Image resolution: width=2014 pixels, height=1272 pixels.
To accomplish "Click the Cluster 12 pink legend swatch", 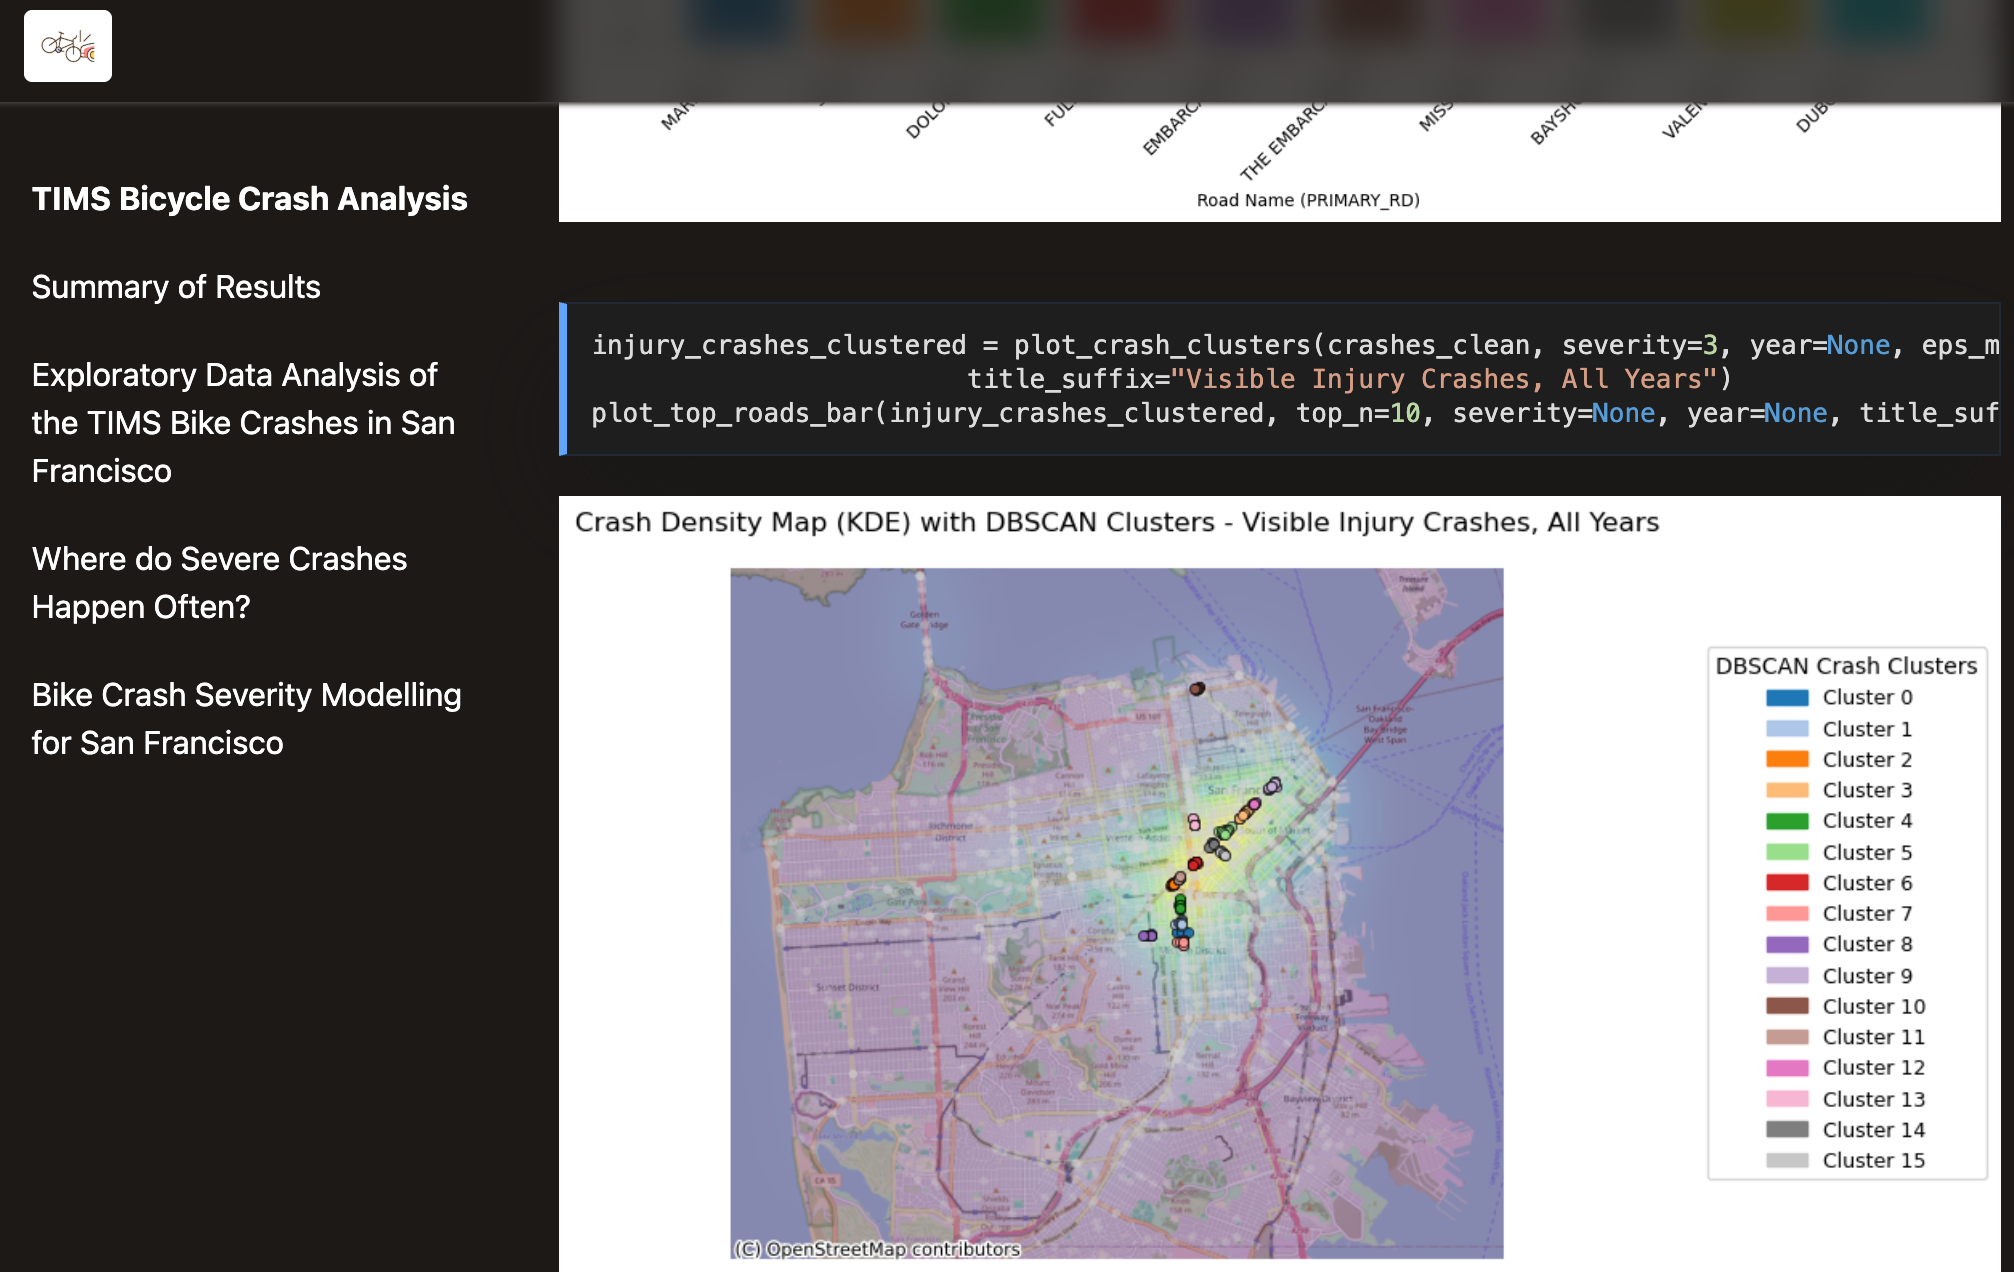I will click(1786, 1068).
